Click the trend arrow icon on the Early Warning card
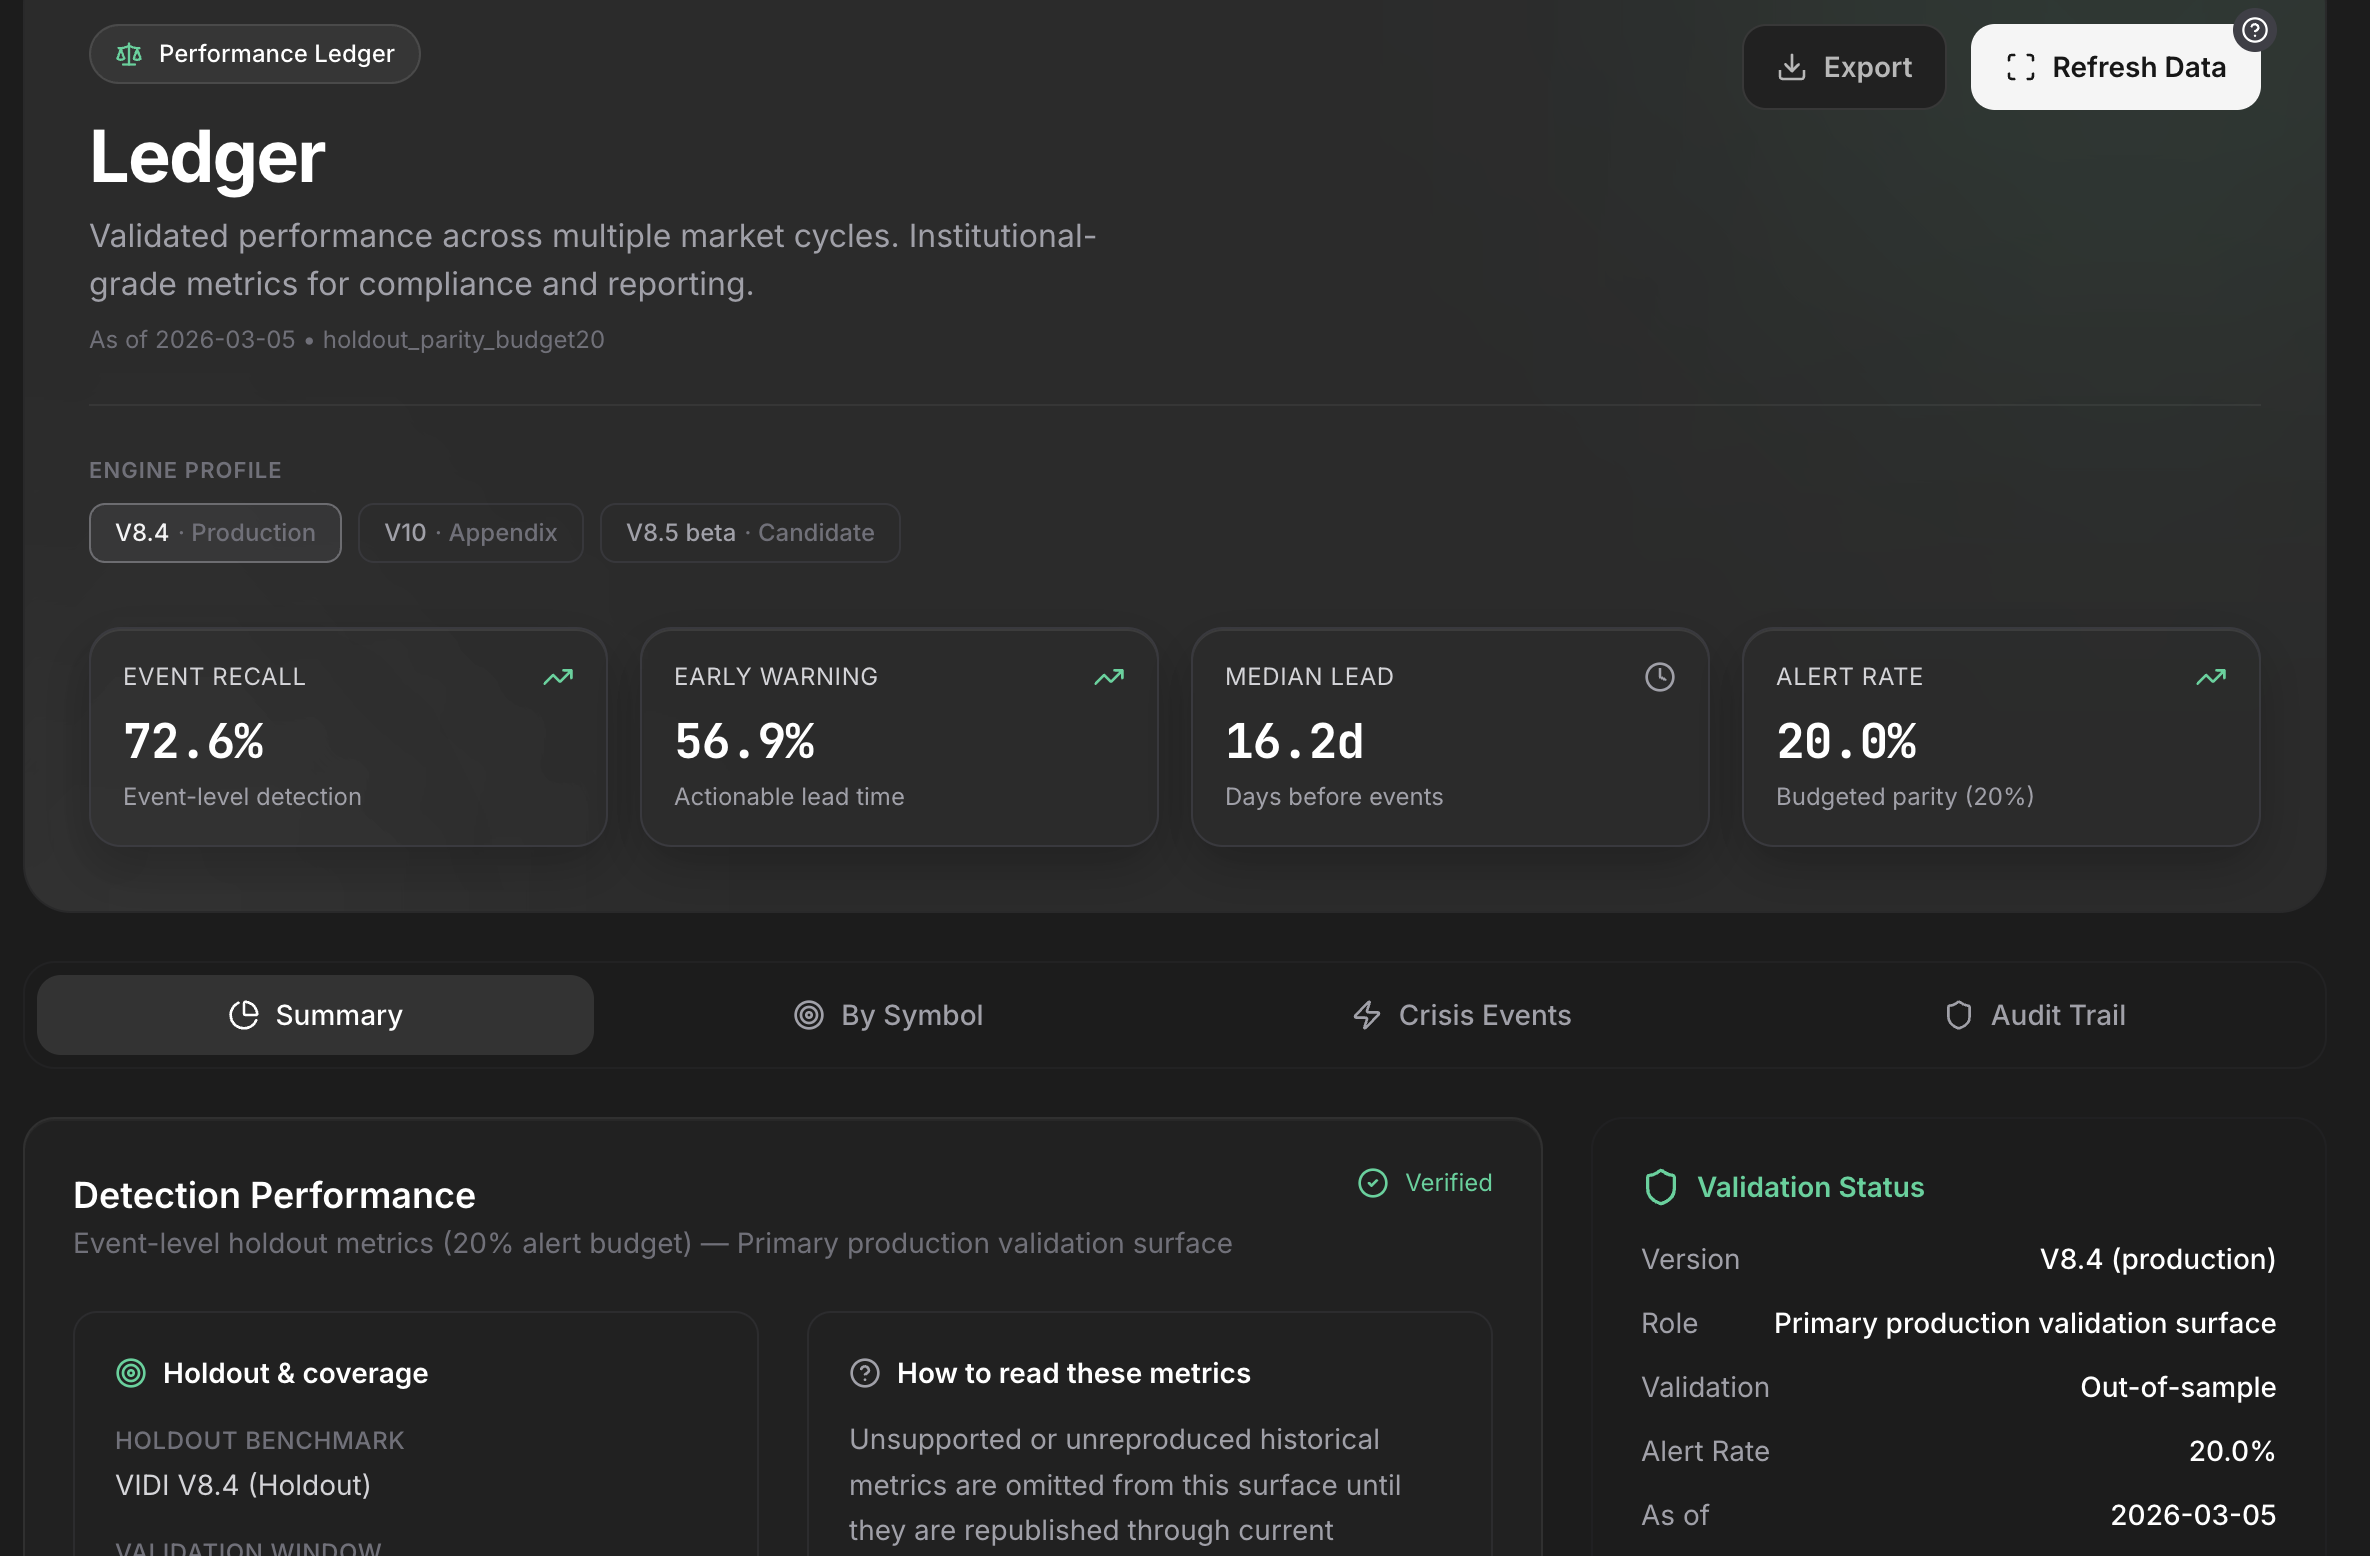Viewport: 2370px width, 1556px height. point(1109,677)
